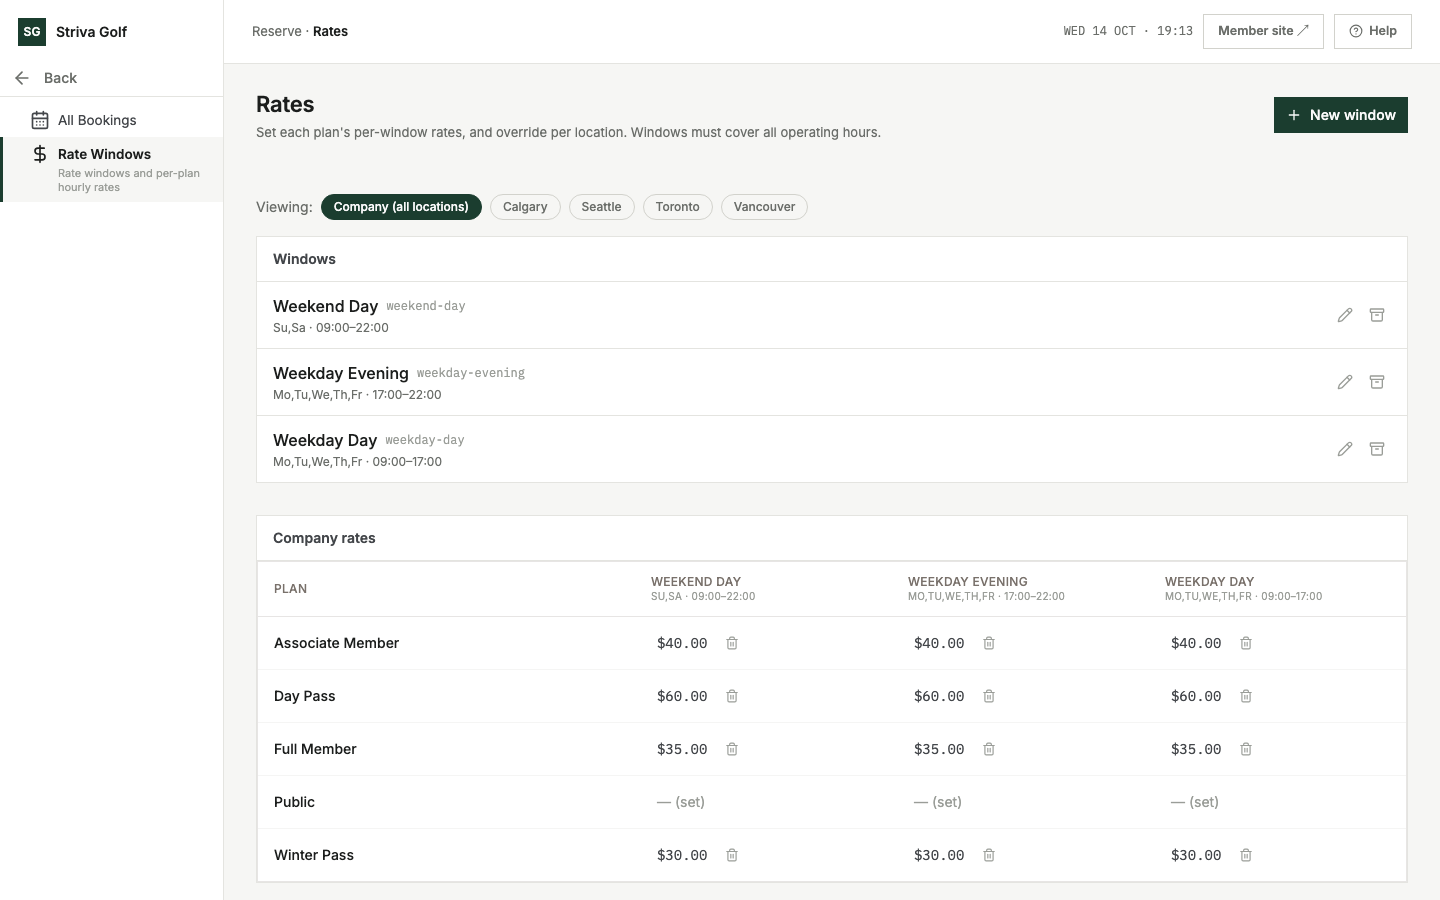Set Public plan Weekend Day rate
Viewport: 1440px width, 900px height.
click(681, 802)
